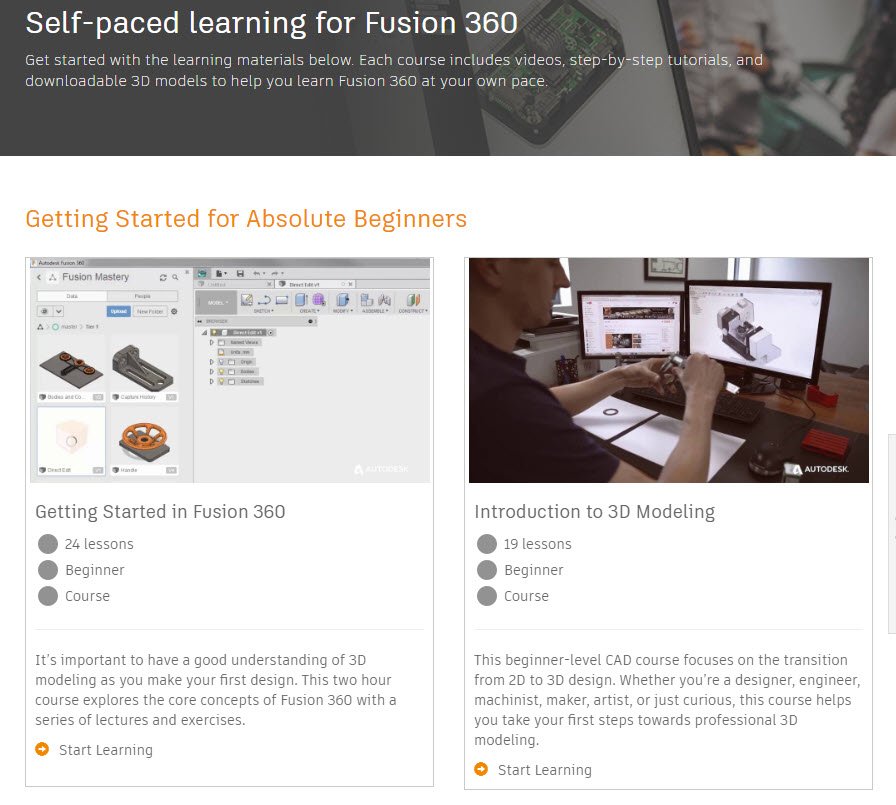Open the Getting Started in Fusion 360 thumbnail
The height and width of the screenshot is (805, 896).
(x=230, y=370)
